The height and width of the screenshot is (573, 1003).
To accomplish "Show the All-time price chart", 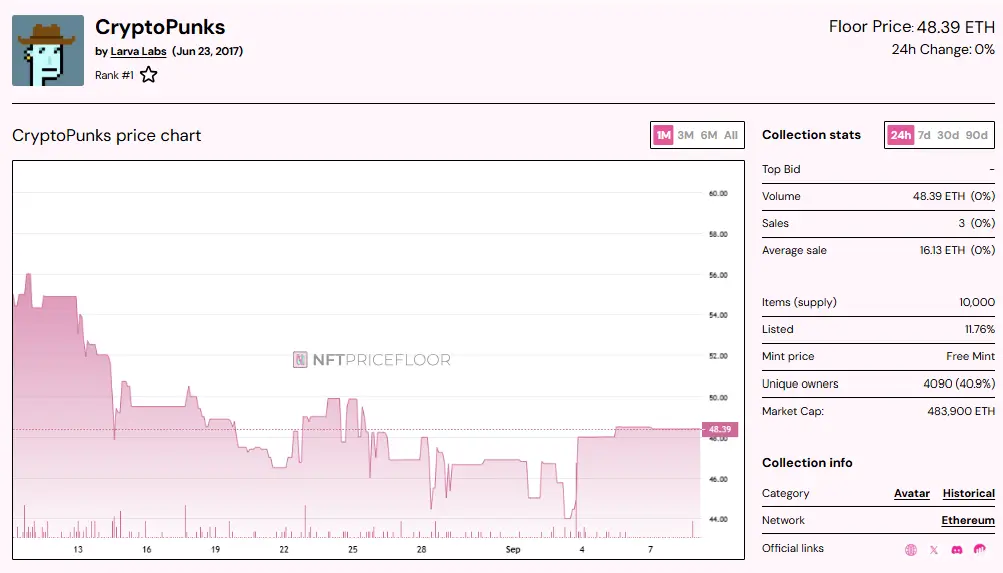I will coord(731,135).
